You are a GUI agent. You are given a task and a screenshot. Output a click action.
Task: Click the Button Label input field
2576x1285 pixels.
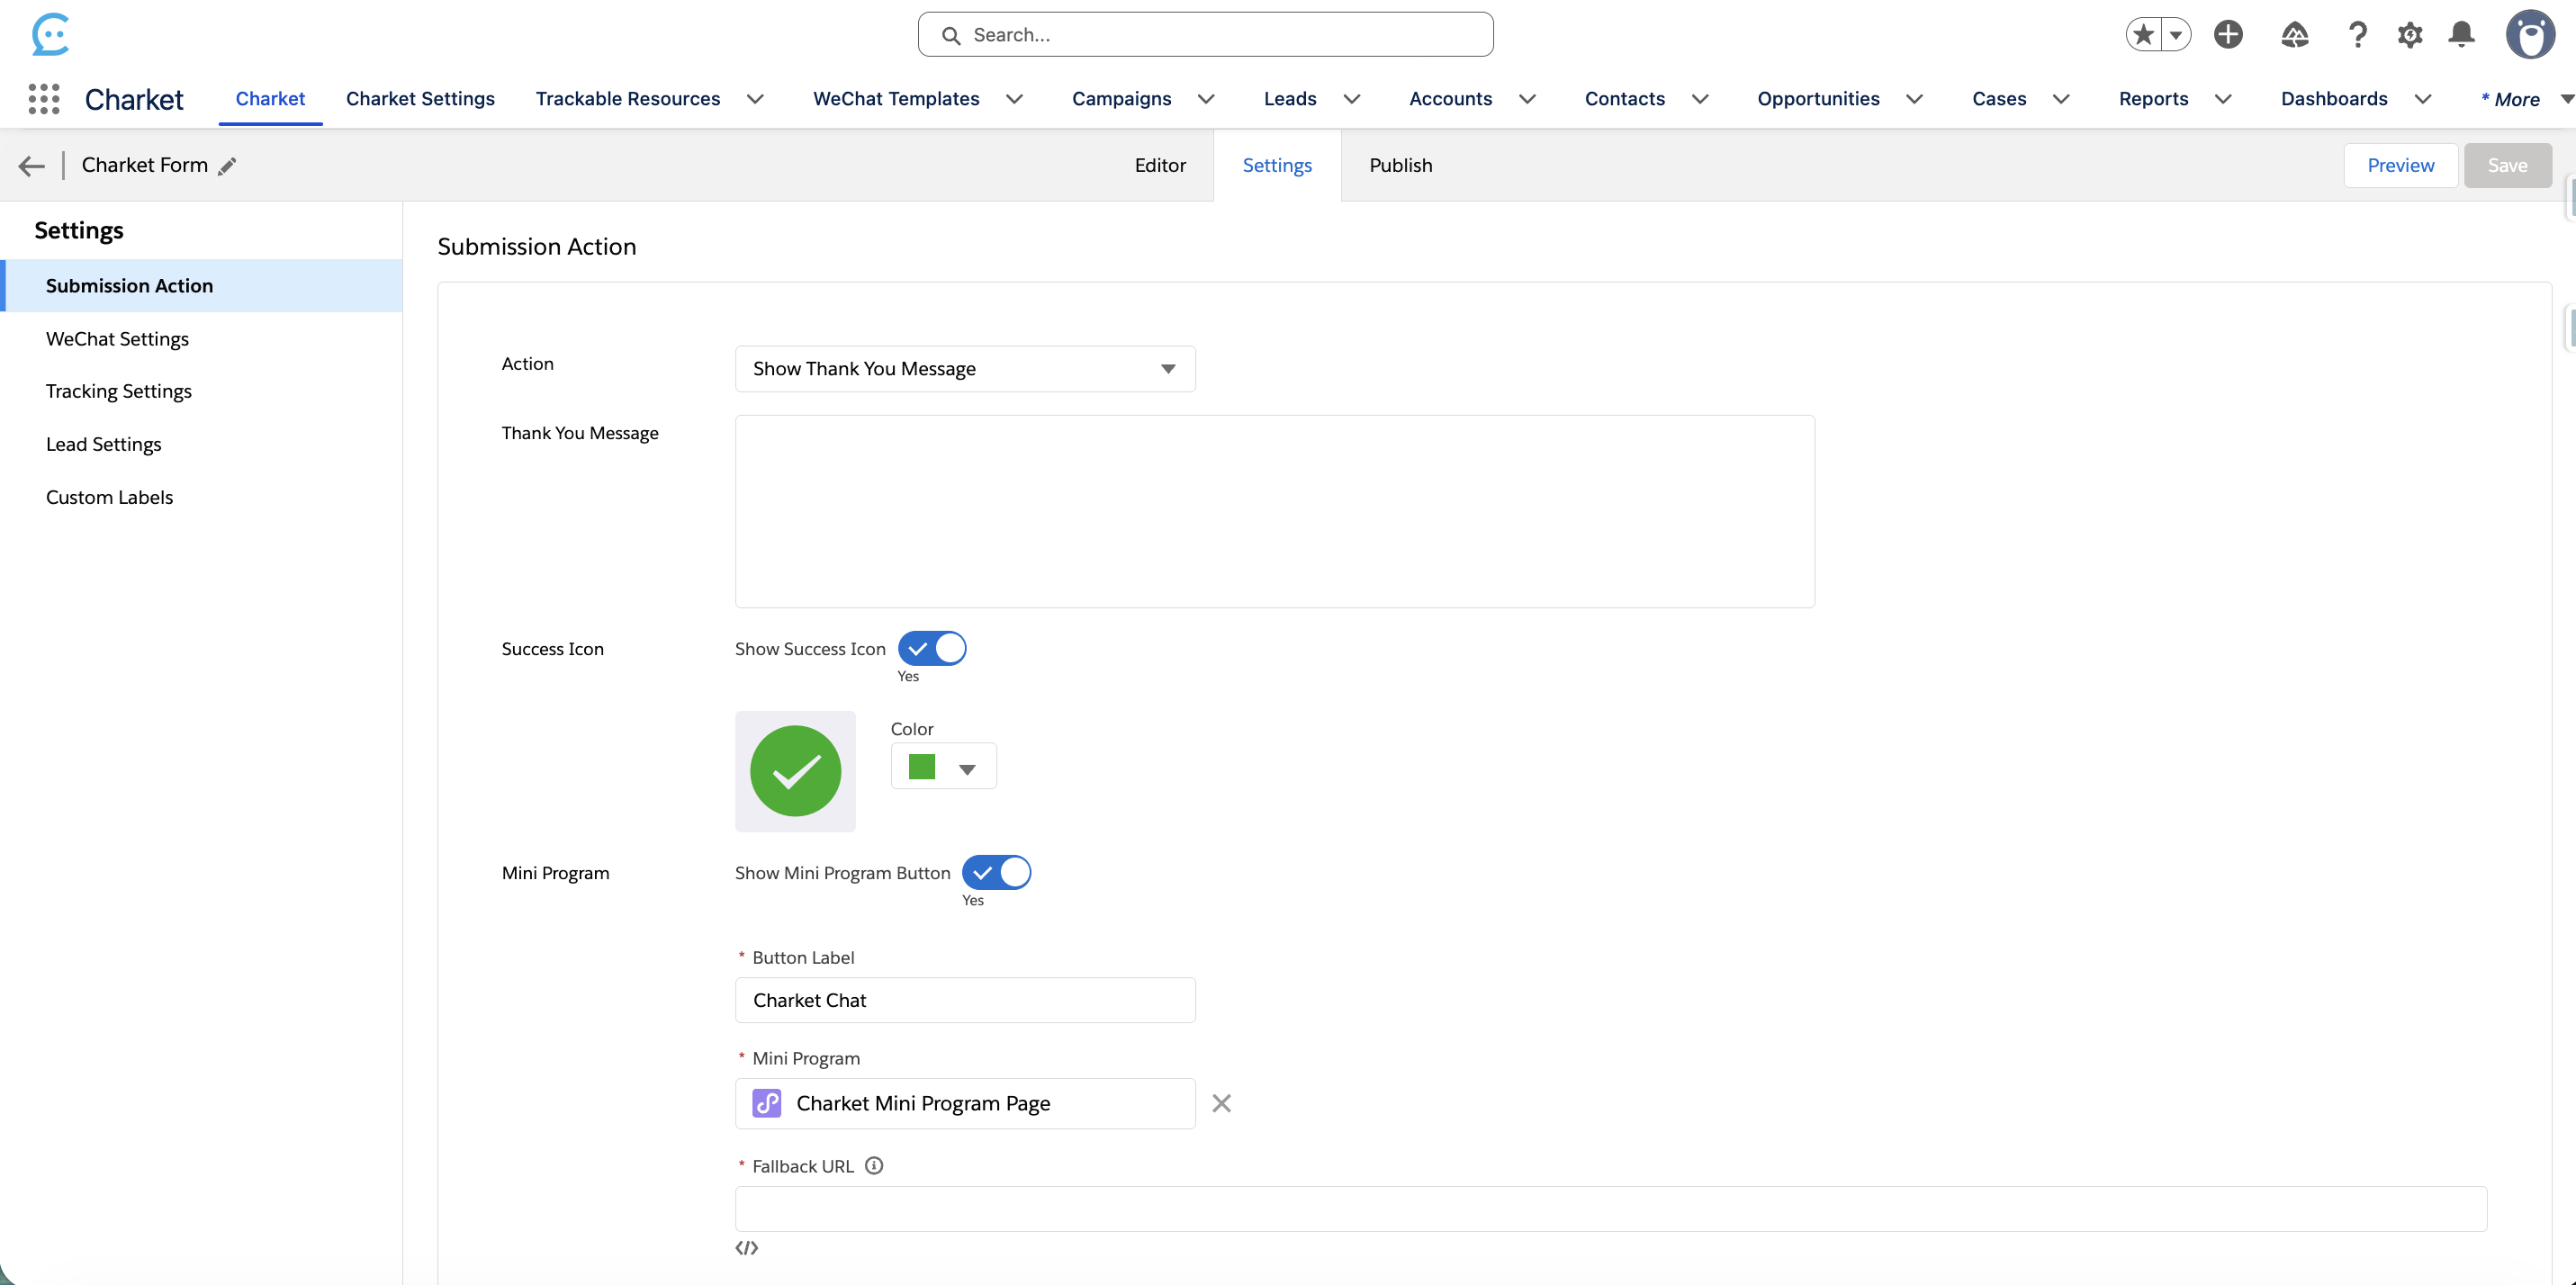pos(965,1000)
